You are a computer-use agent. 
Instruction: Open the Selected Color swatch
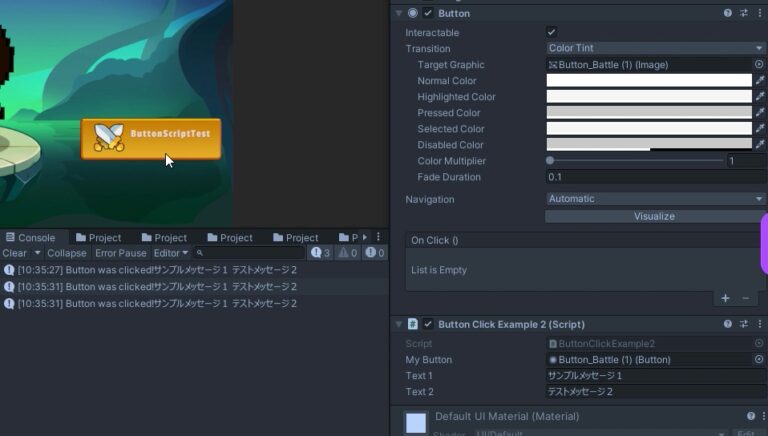tap(649, 128)
